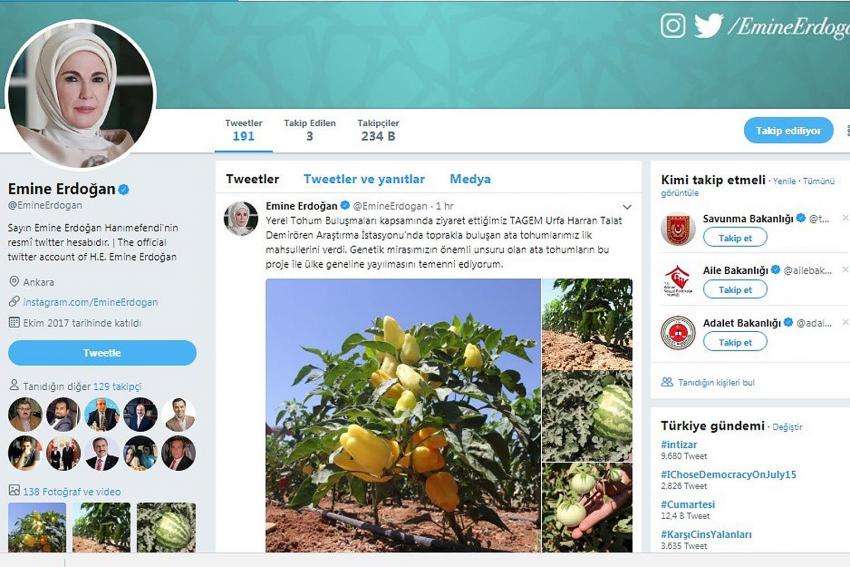Switch to Tweetler ve yanıtlar tab
The width and height of the screenshot is (850, 567).
click(x=364, y=179)
